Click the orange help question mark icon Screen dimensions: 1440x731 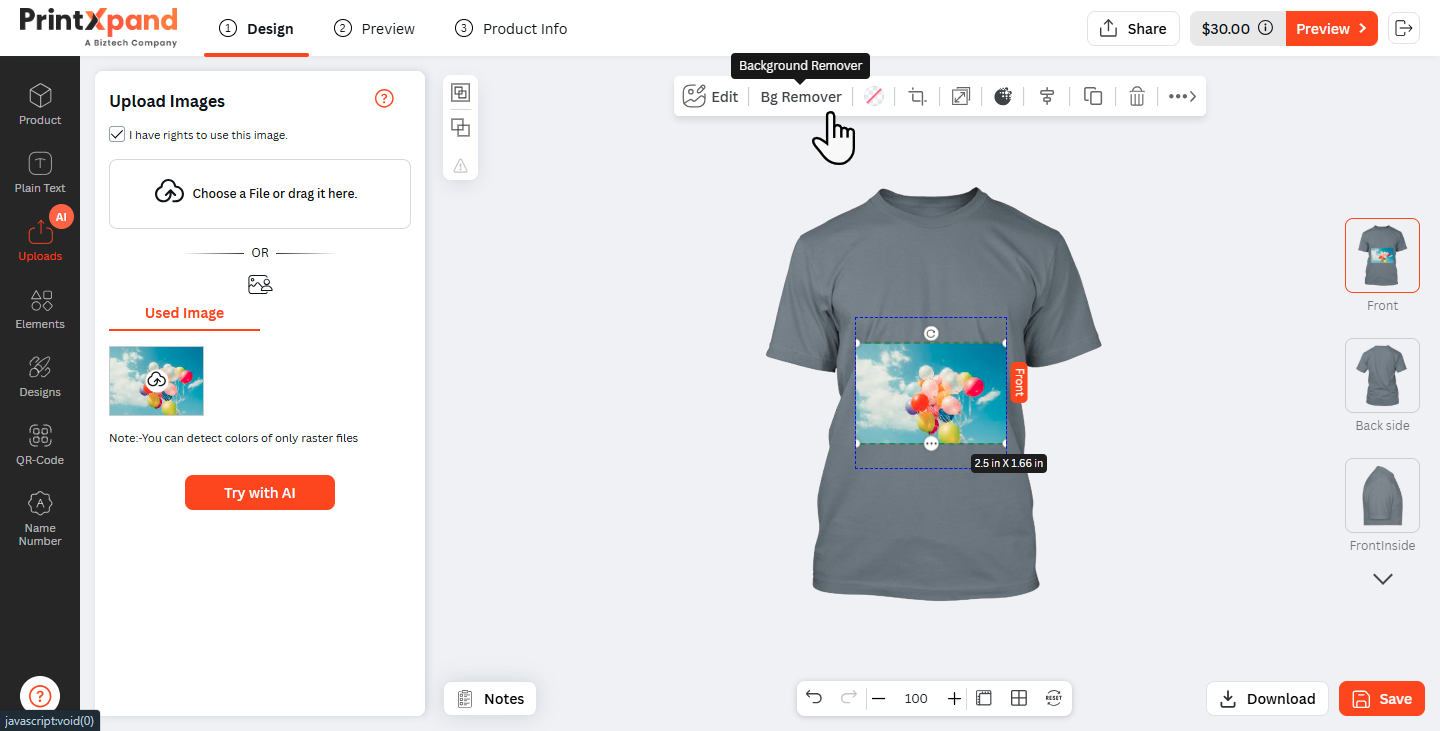click(x=384, y=98)
